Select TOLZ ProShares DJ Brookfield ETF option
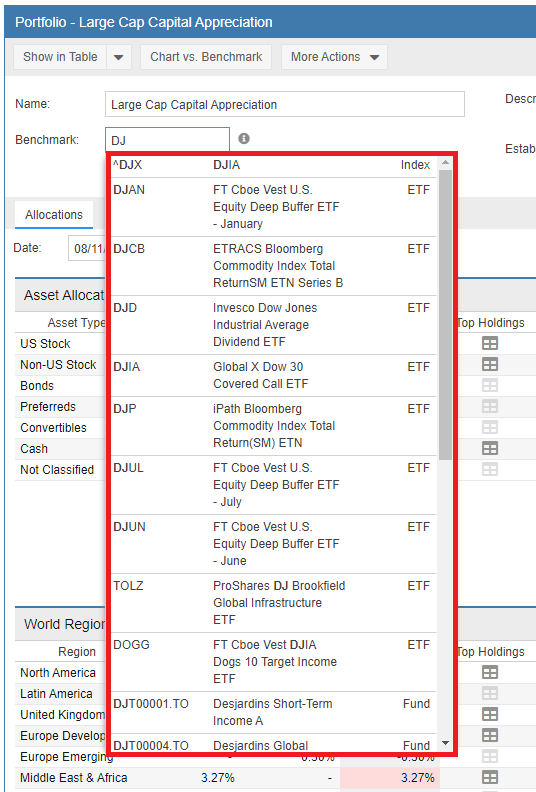Viewport: 536px width, 792px height. pos(273,603)
